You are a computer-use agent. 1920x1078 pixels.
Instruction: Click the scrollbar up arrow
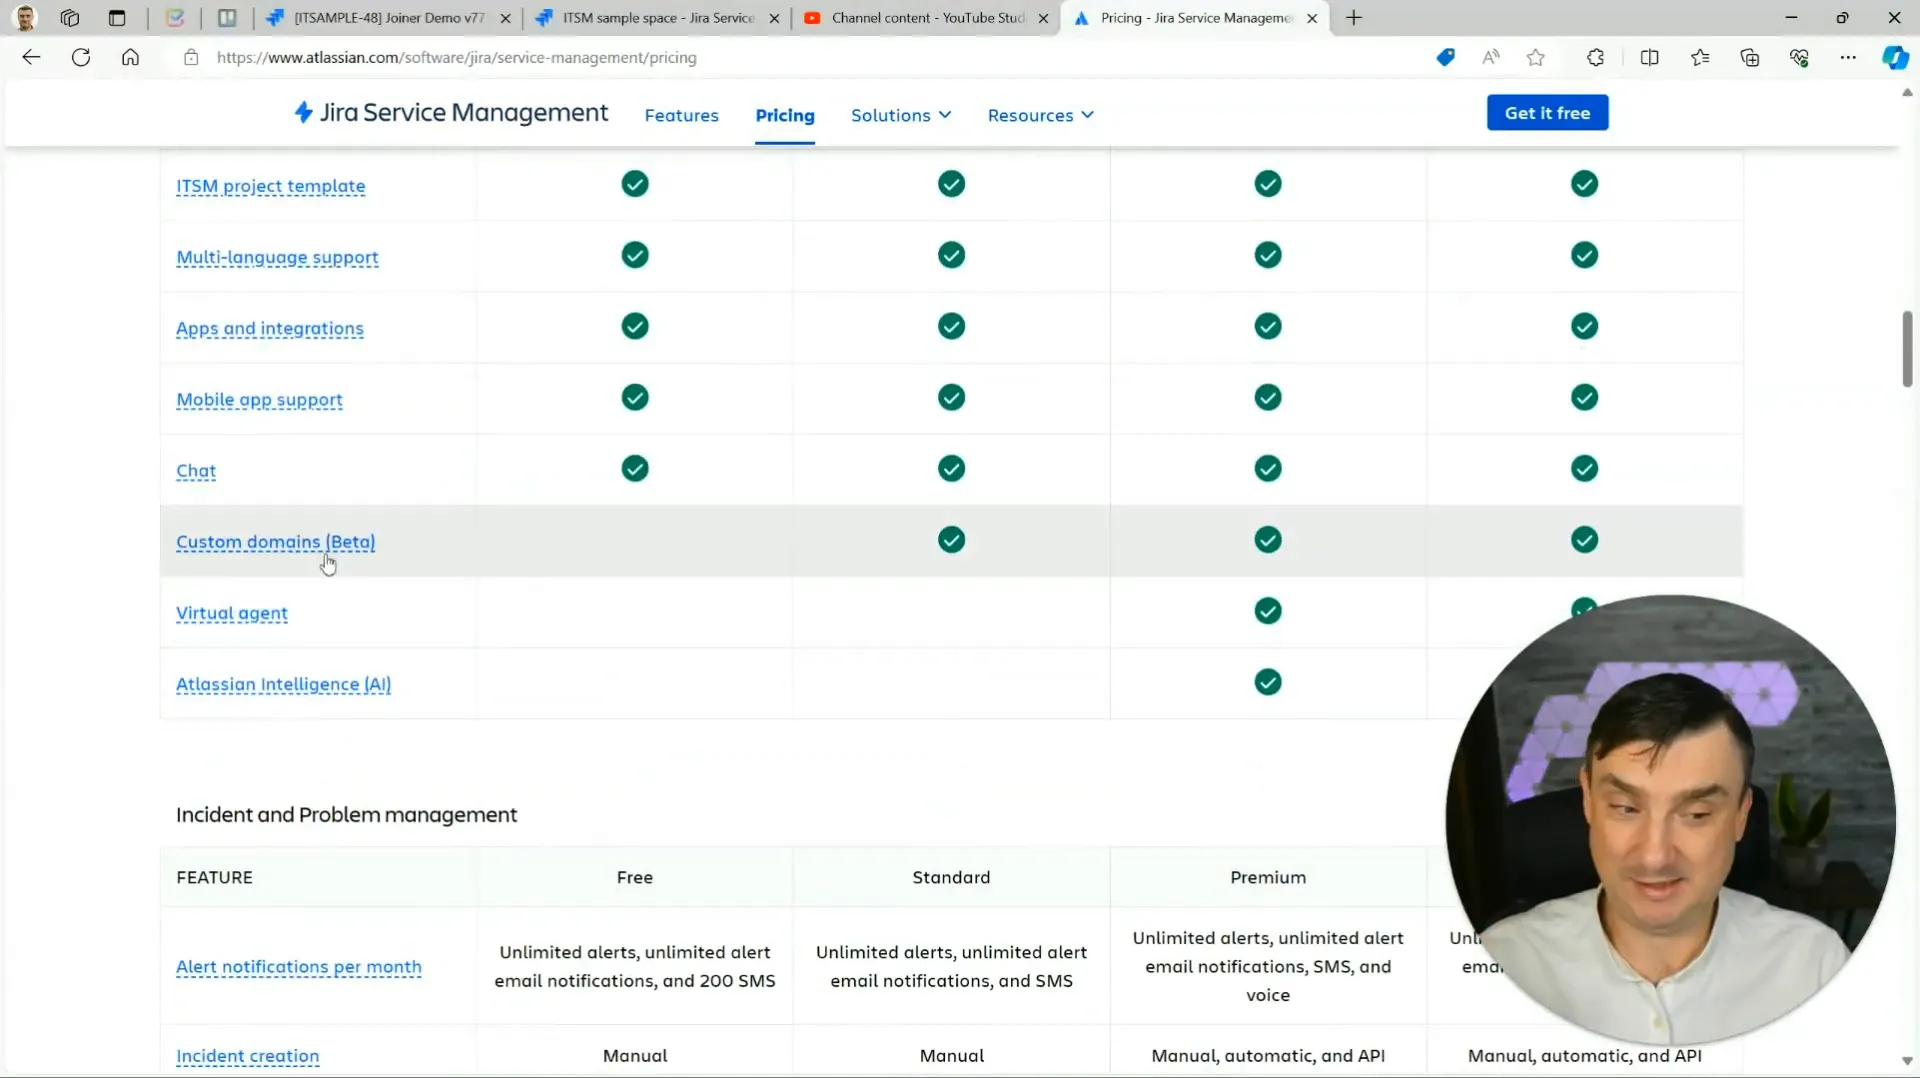[1907, 92]
